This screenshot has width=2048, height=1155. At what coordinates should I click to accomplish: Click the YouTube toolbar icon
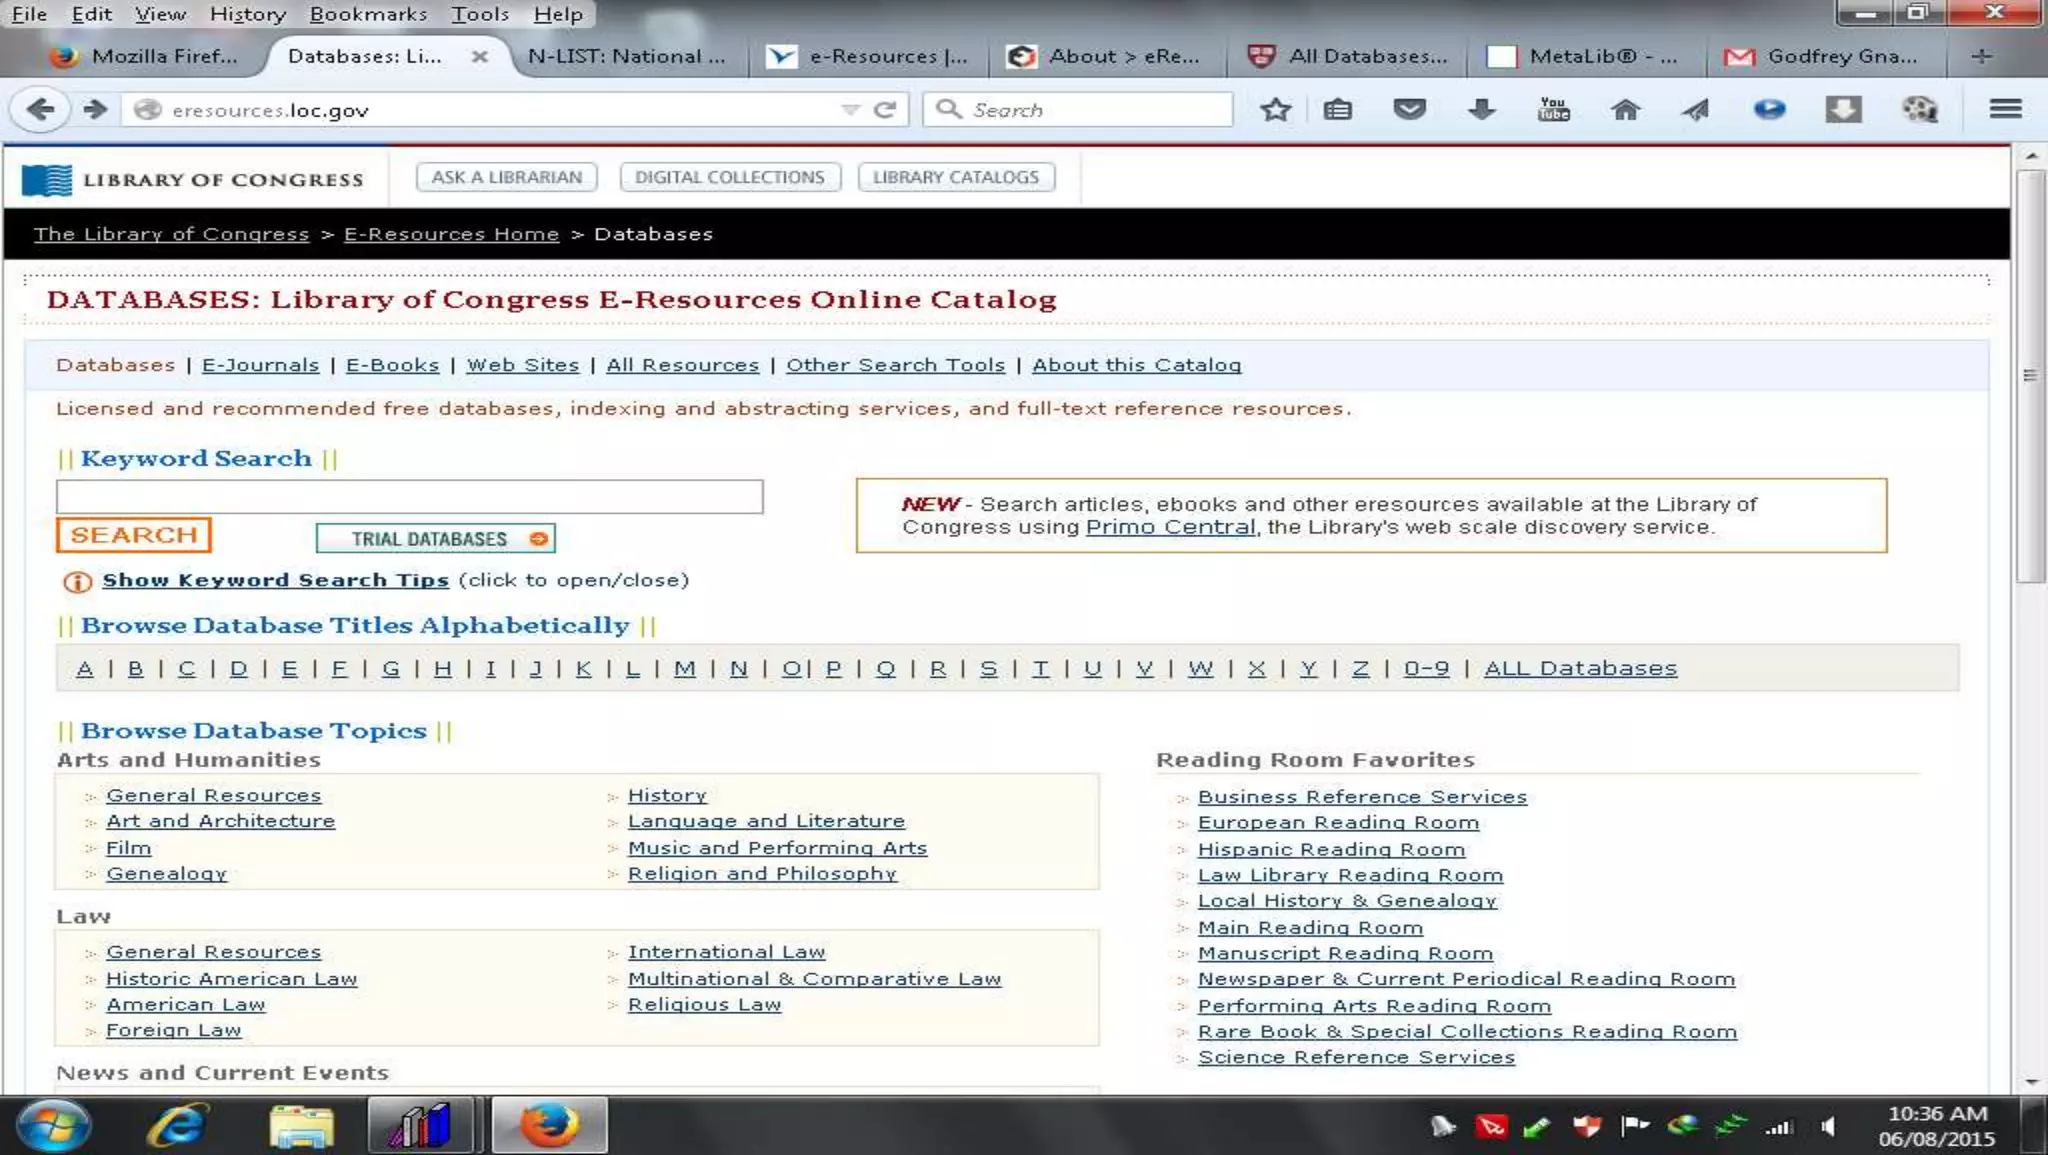point(1553,110)
